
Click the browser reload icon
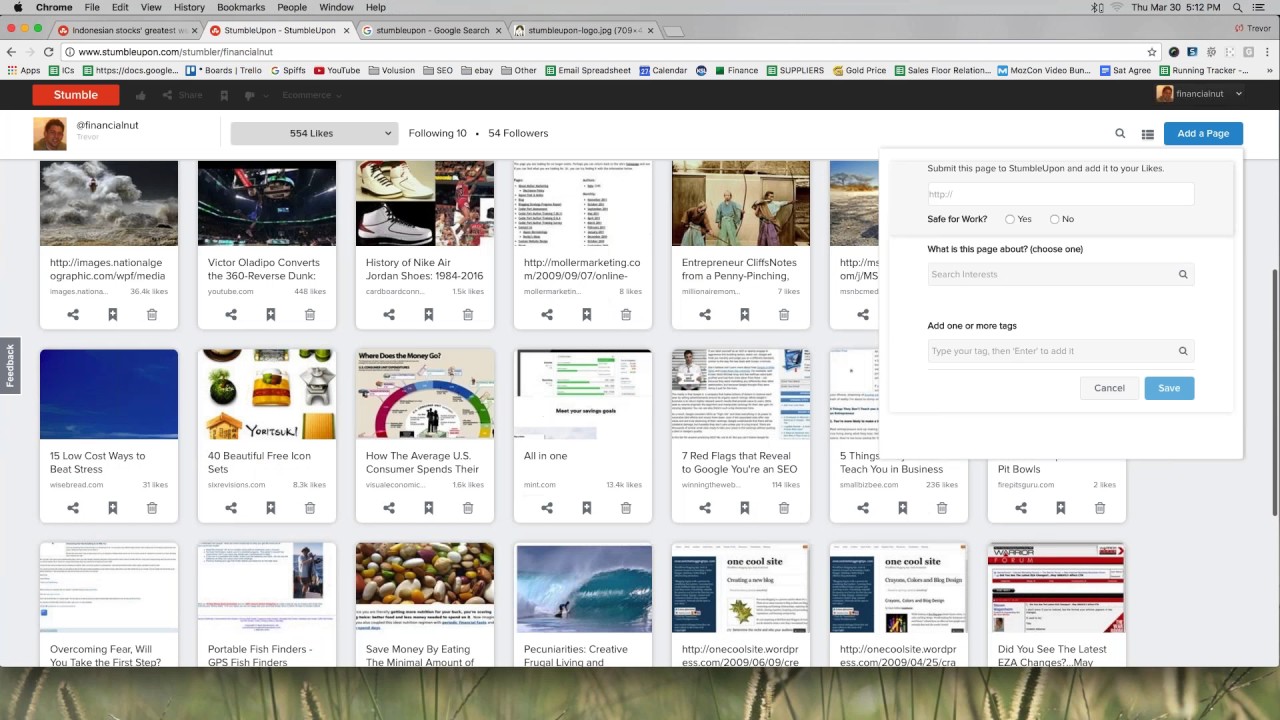[x=50, y=52]
